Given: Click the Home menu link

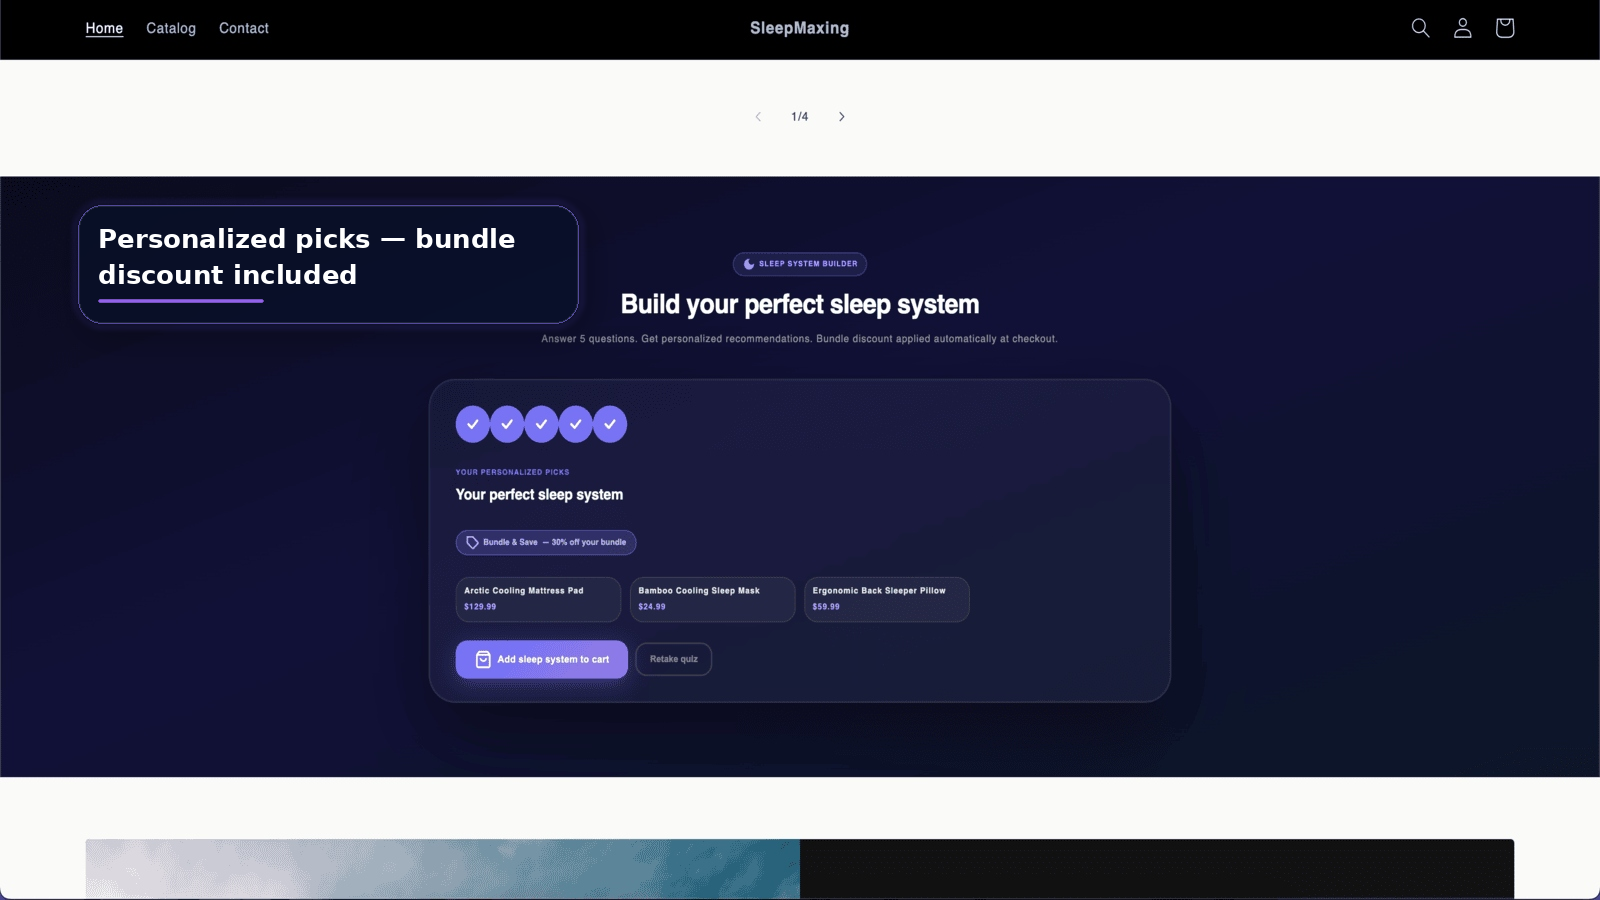Looking at the screenshot, I should (x=104, y=28).
